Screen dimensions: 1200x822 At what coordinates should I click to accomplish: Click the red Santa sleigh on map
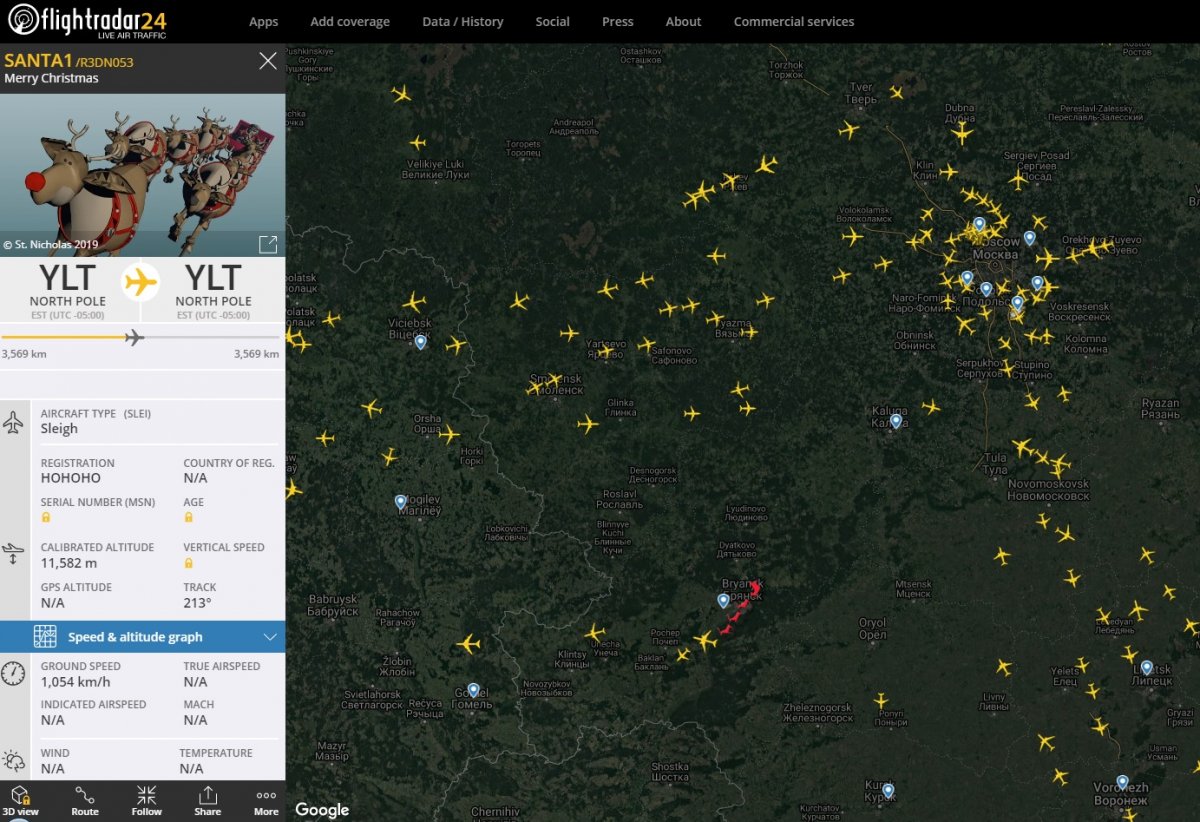[x=740, y=608]
